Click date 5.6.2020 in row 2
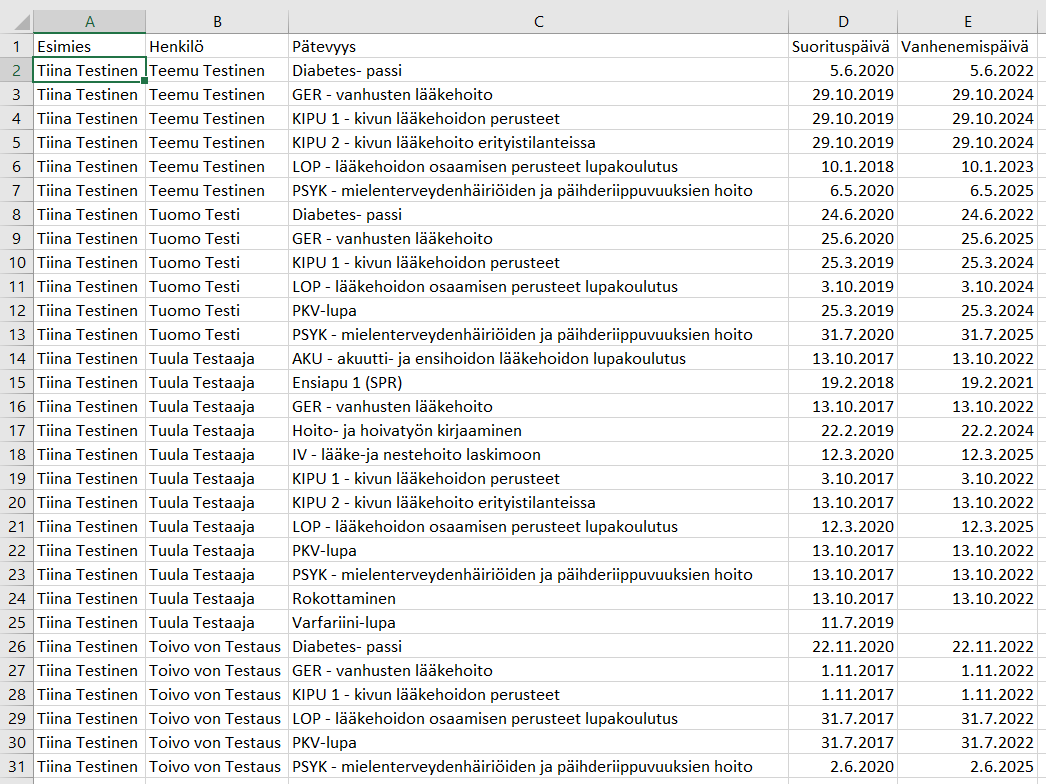 point(843,70)
